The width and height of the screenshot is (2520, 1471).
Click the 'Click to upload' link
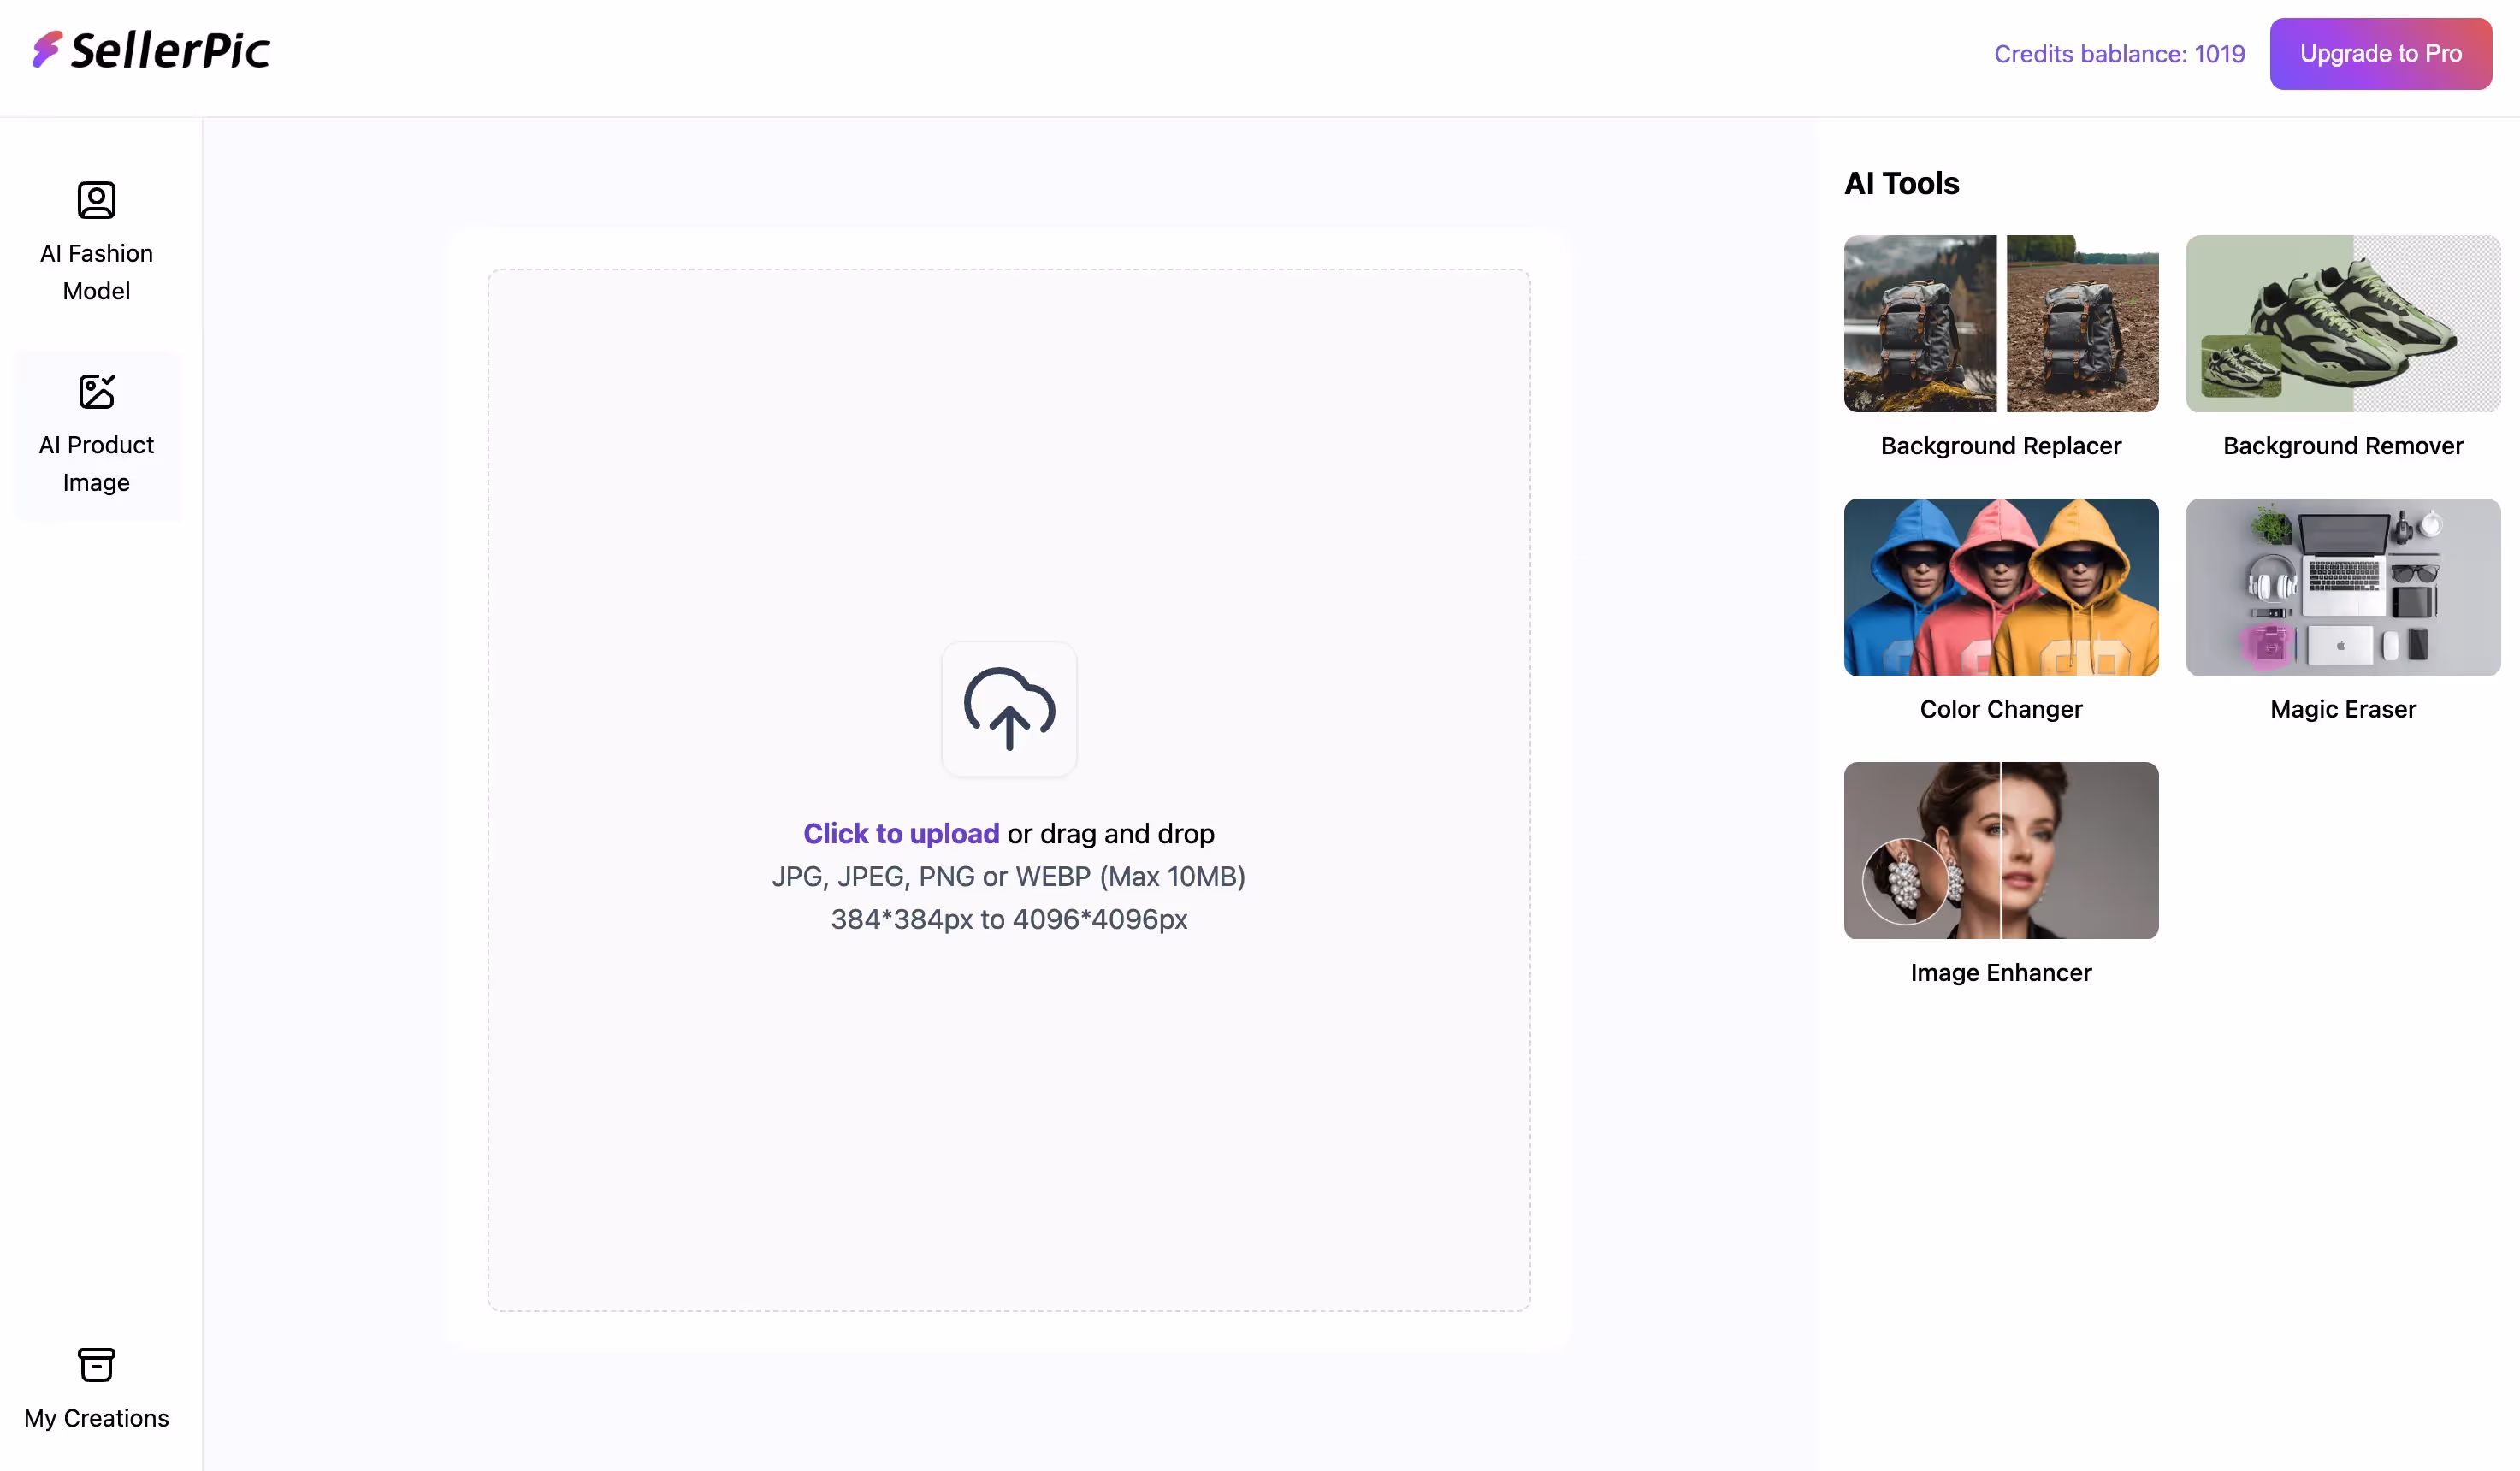pyautogui.click(x=900, y=833)
